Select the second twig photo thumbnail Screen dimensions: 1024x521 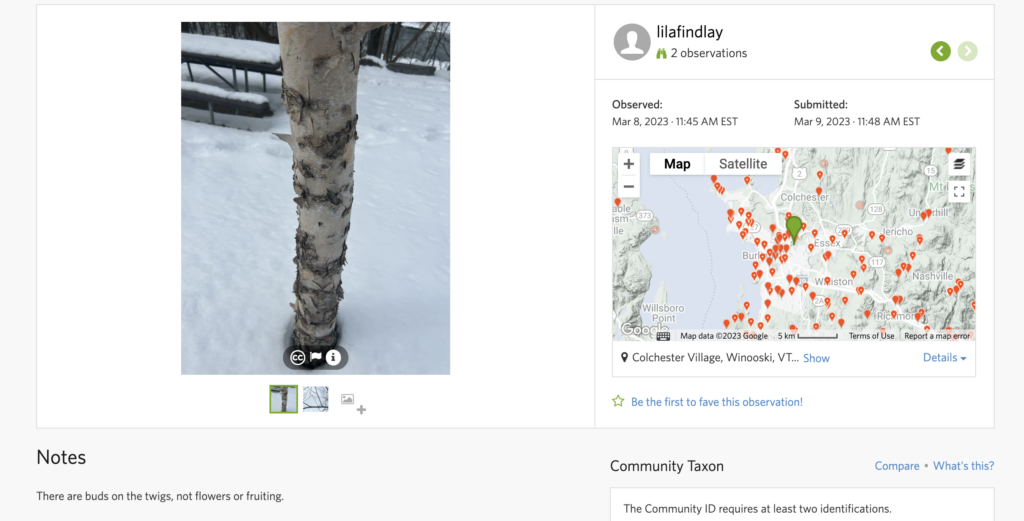[x=315, y=399]
